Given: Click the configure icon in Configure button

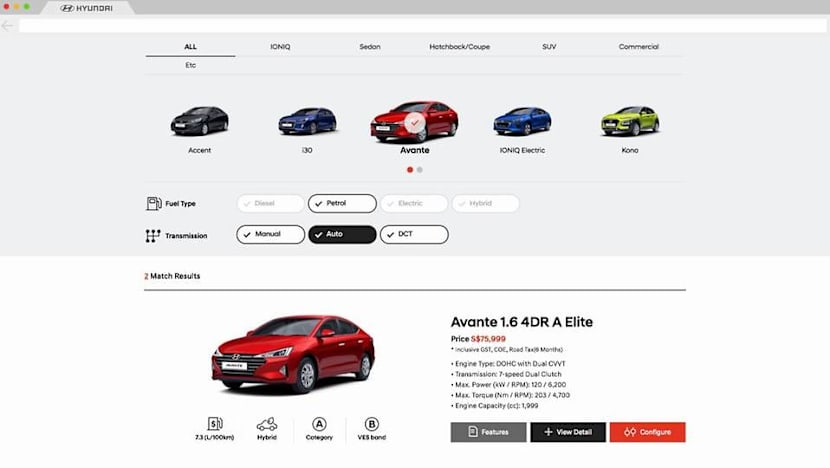Looking at the screenshot, I should point(630,432).
